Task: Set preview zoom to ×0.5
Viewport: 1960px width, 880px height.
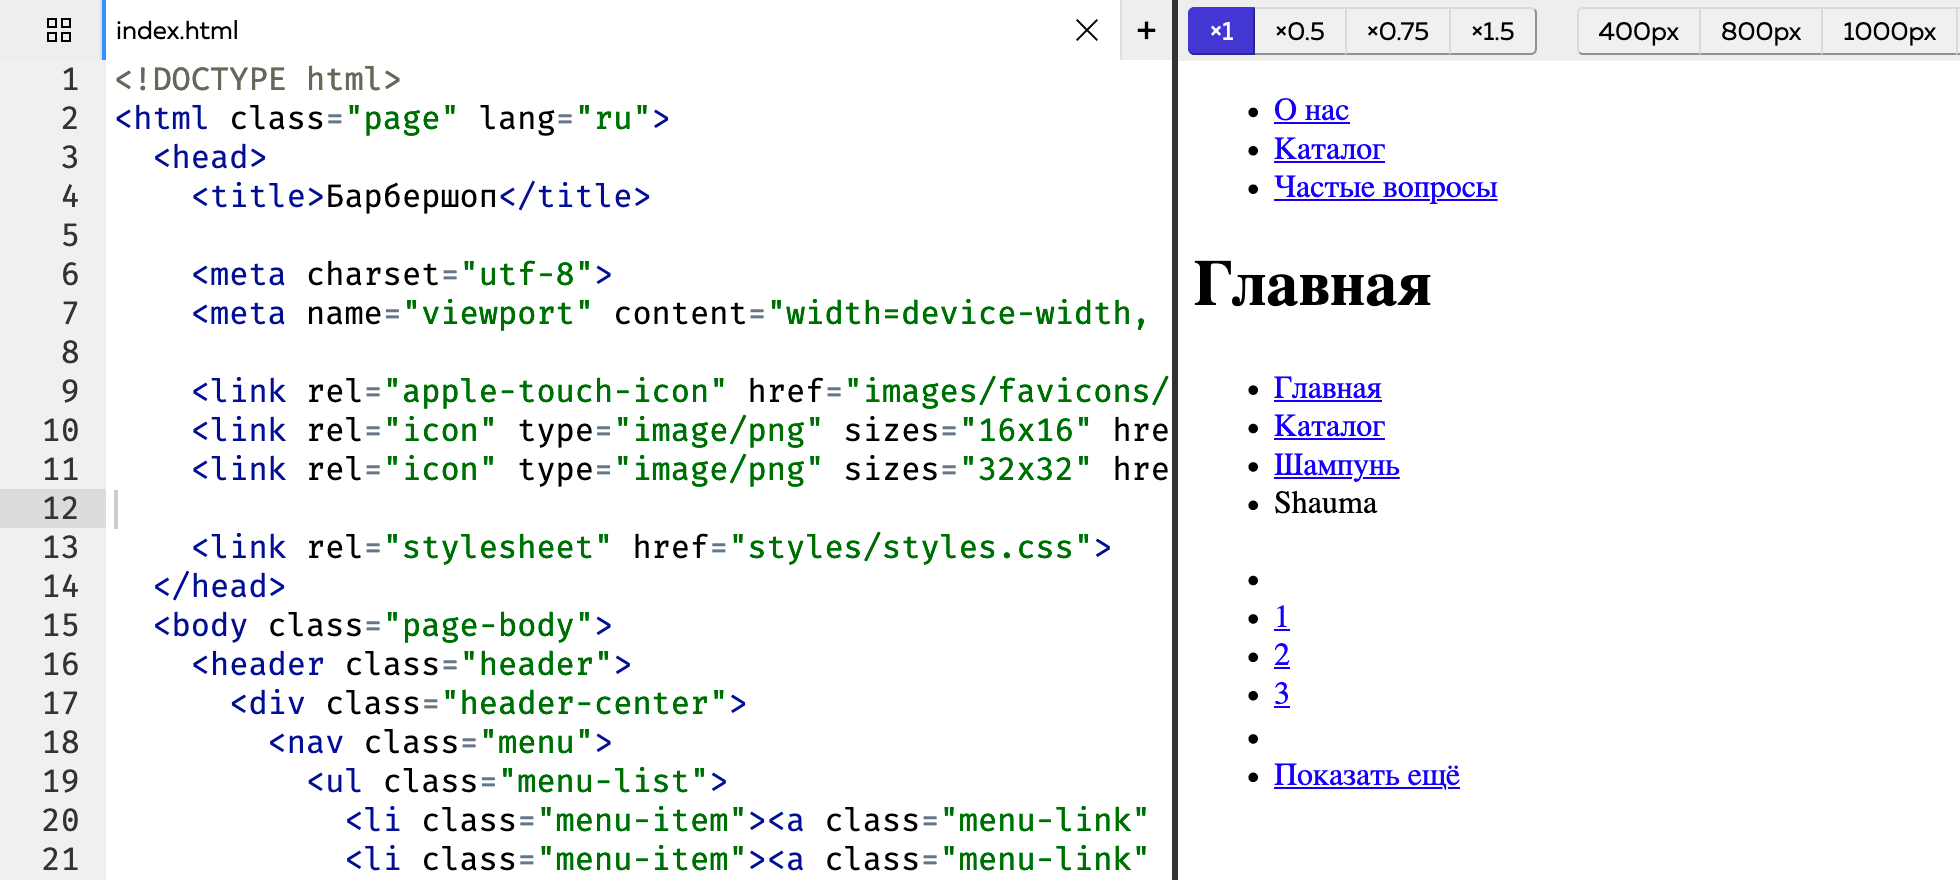Action: [1300, 31]
